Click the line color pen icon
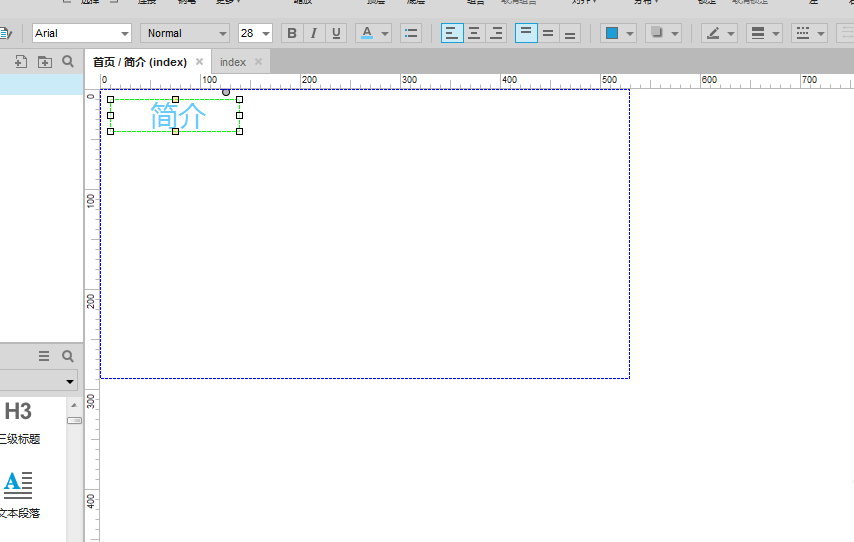Viewport: 854px width, 542px height. 712,33
